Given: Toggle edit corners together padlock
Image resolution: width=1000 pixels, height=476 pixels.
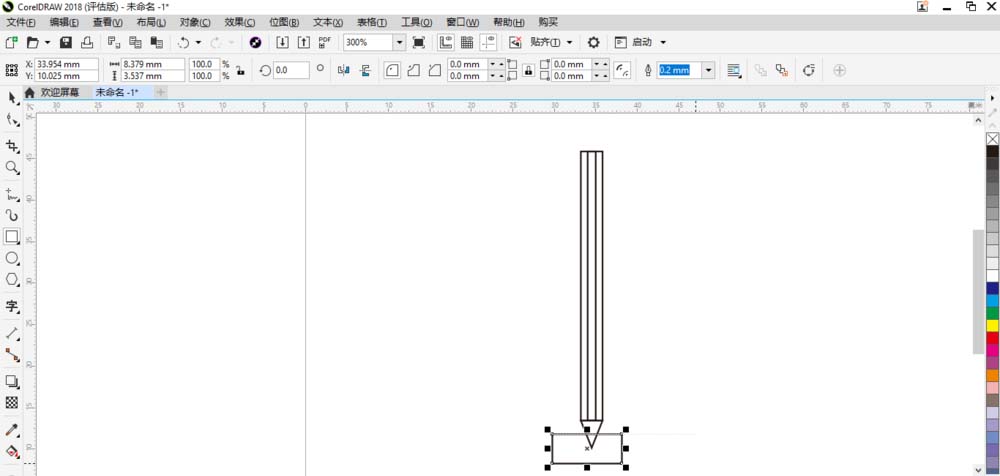Looking at the screenshot, I should [x=529, y=70].
